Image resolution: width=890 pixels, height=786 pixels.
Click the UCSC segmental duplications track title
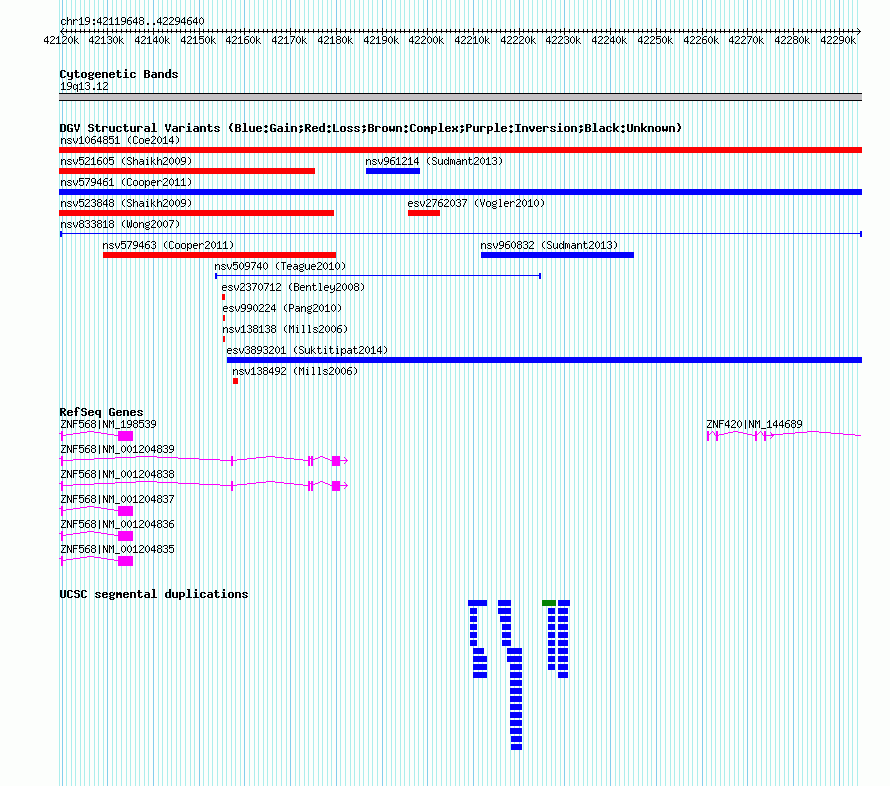154,594
